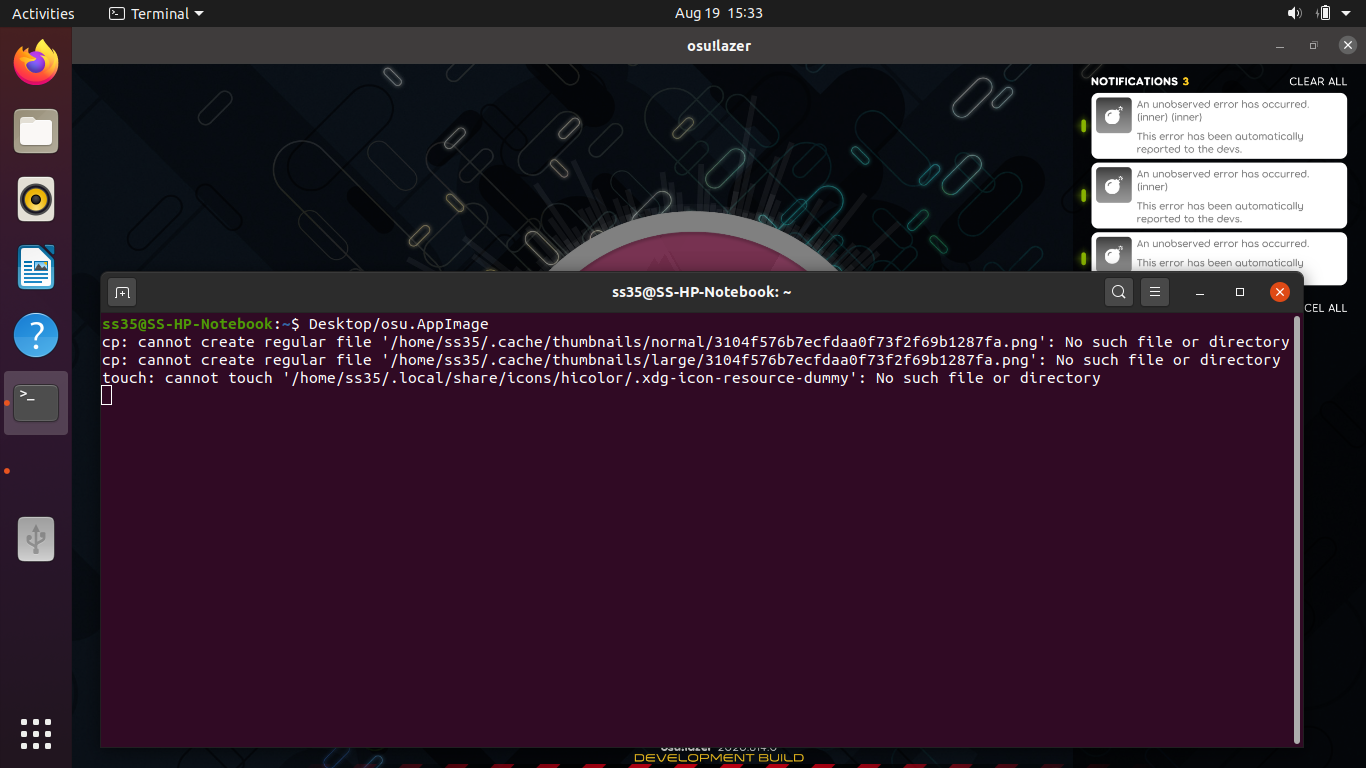Viewport: 1366px width, 768px height.
Task: Click CLEAR ALL in notifications
Action: 1318,81
